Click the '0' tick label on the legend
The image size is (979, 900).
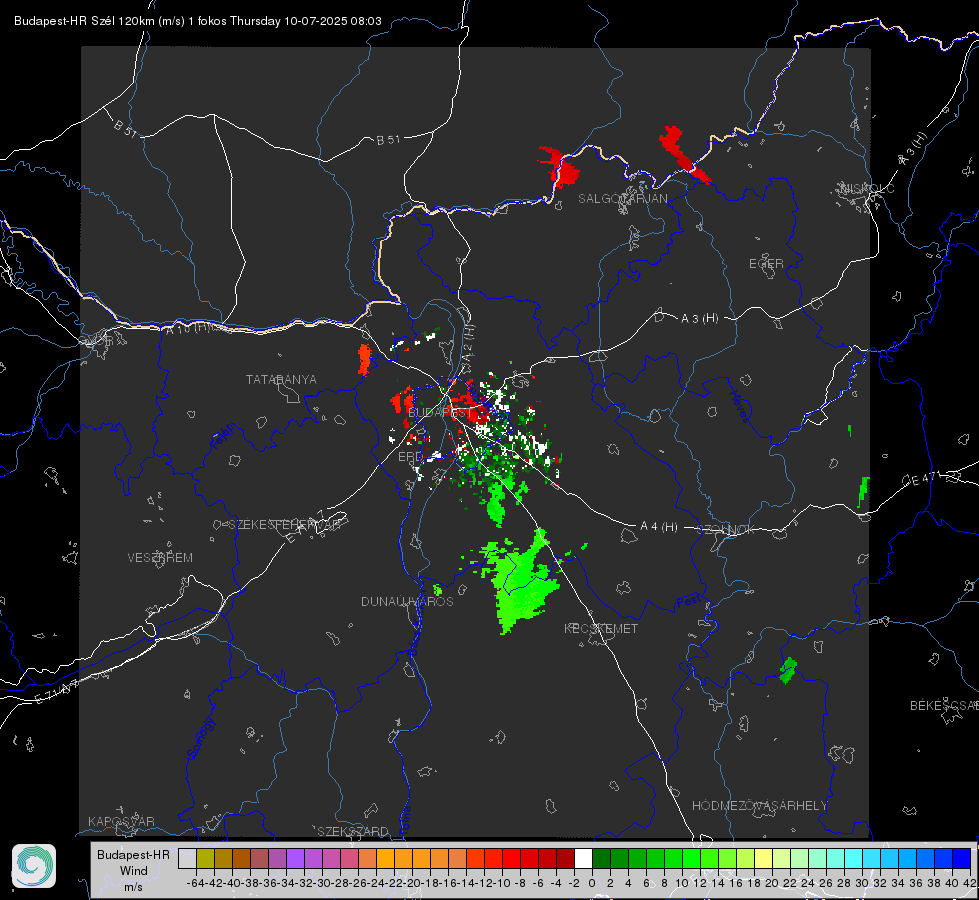592,883
